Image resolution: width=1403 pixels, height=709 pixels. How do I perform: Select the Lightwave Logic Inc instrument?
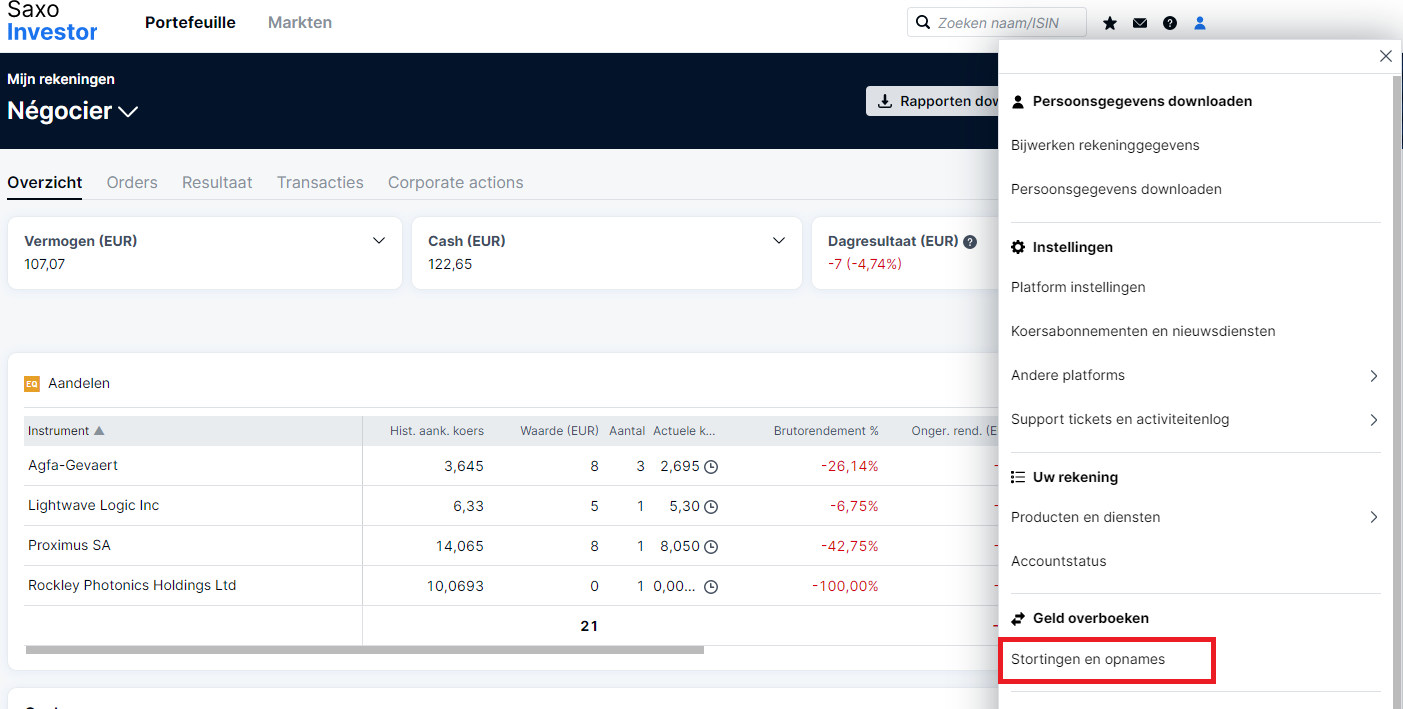94,505
